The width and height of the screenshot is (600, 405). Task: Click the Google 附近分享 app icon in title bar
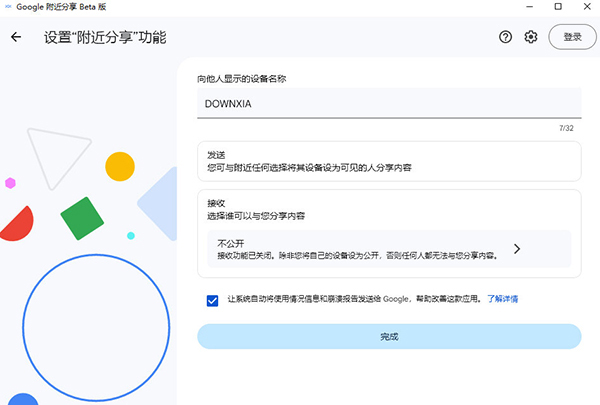coord(8,7)
